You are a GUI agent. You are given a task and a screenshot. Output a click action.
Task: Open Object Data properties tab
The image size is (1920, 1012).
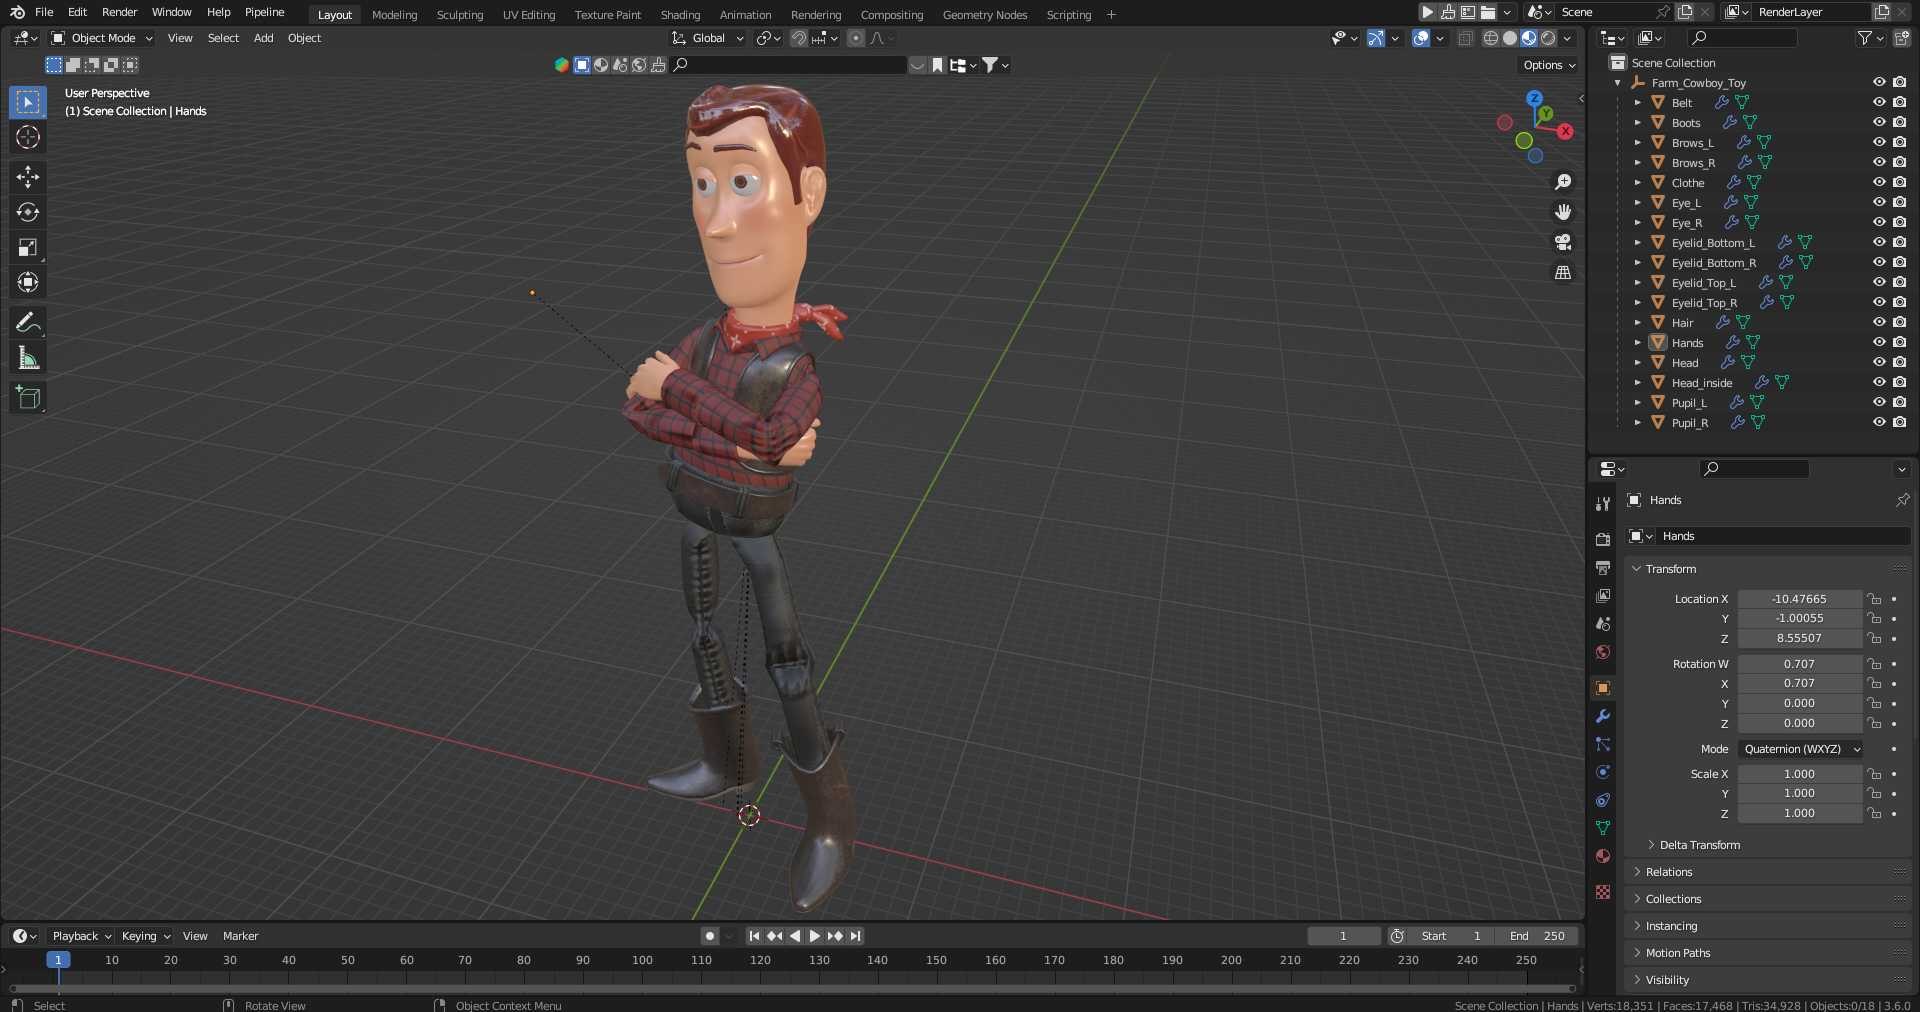coord(1603,828)
